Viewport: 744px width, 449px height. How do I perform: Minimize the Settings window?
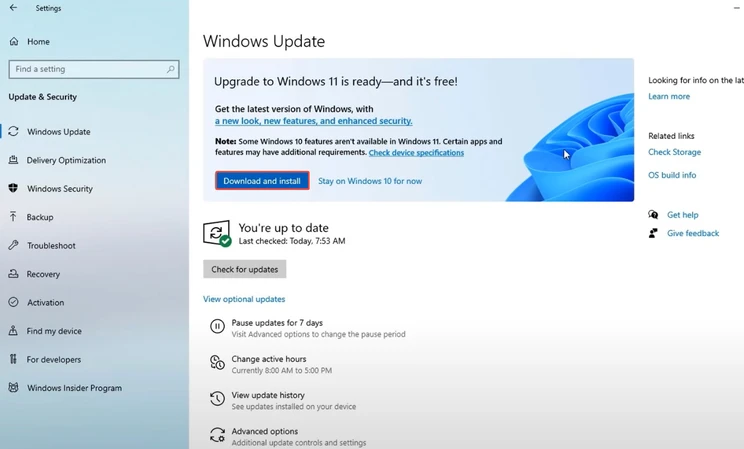[737, 8]
